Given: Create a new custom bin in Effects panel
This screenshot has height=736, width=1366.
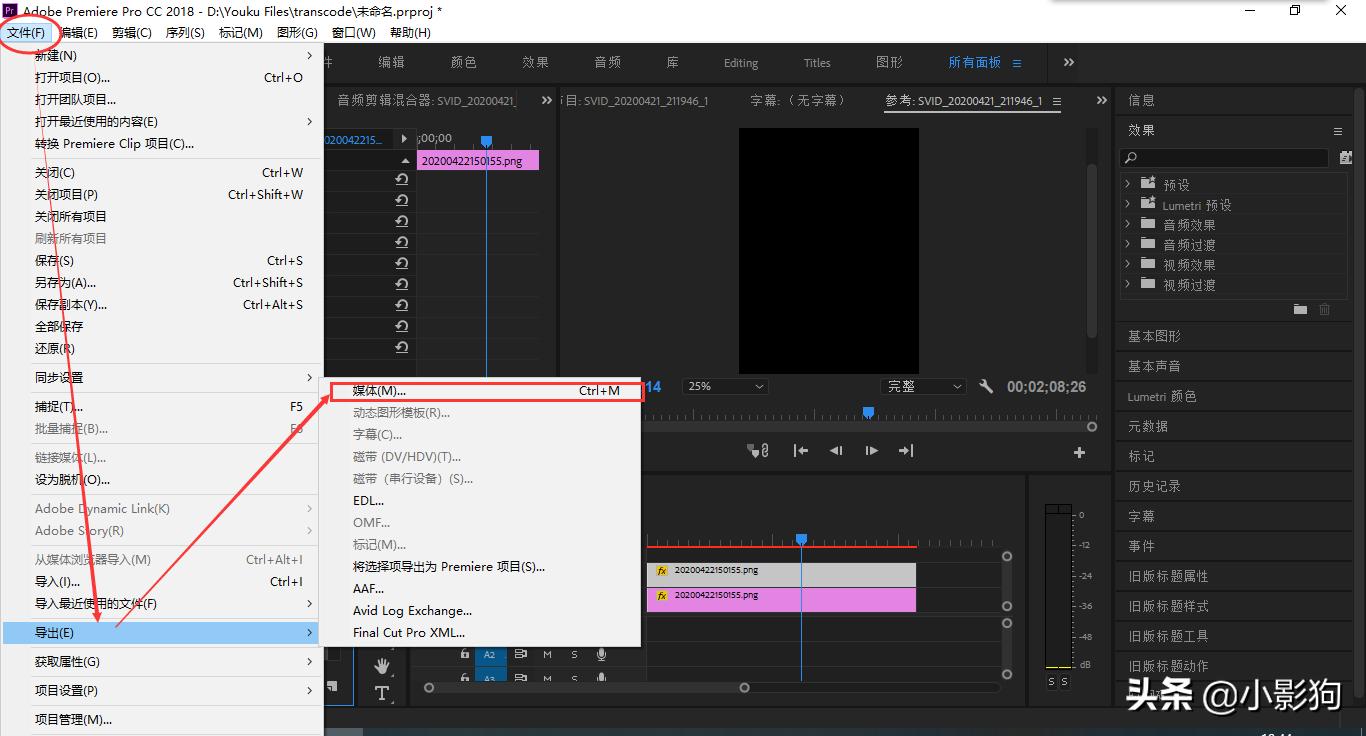Looking at the screenshot, I should point(1300,310).
